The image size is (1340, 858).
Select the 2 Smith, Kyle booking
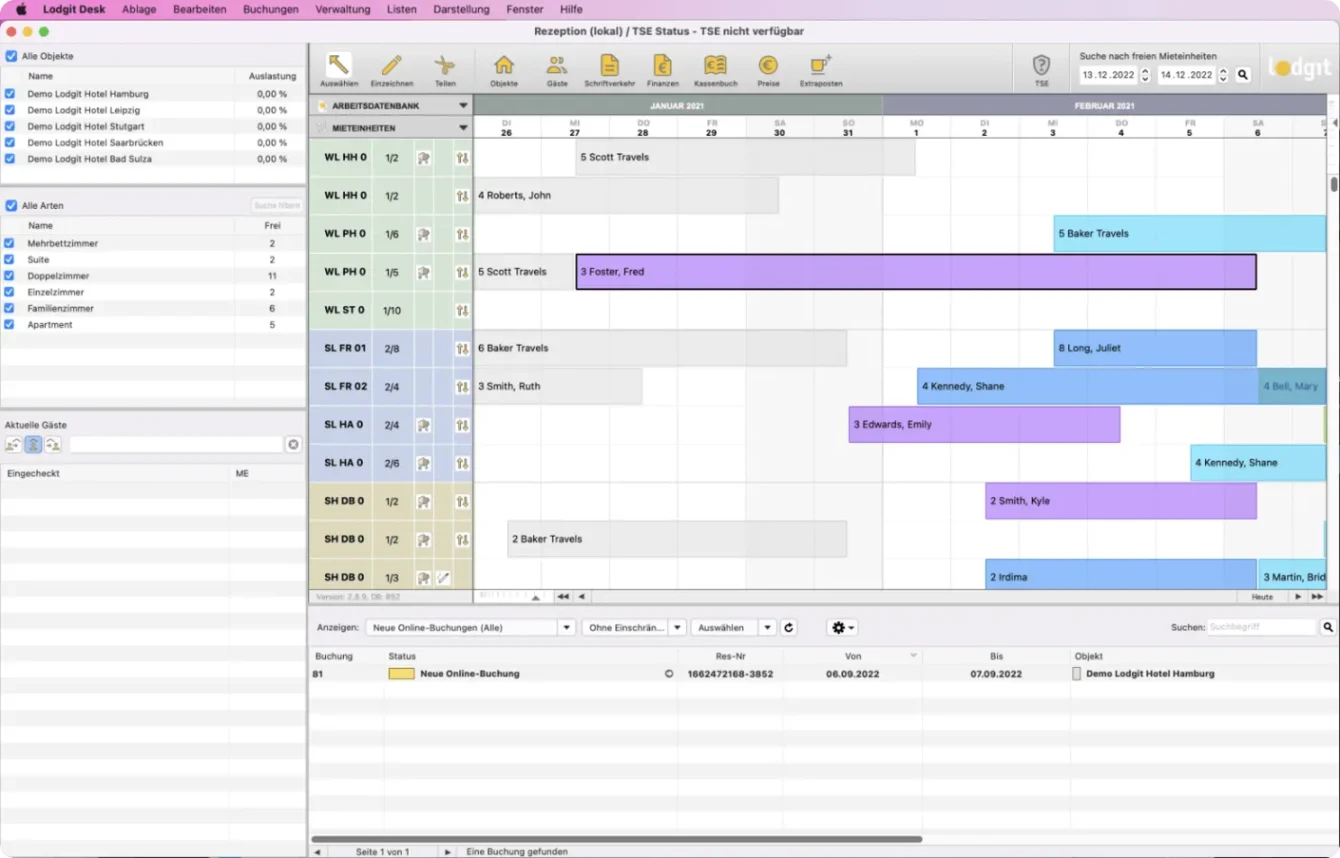[x=1121, y=501]
